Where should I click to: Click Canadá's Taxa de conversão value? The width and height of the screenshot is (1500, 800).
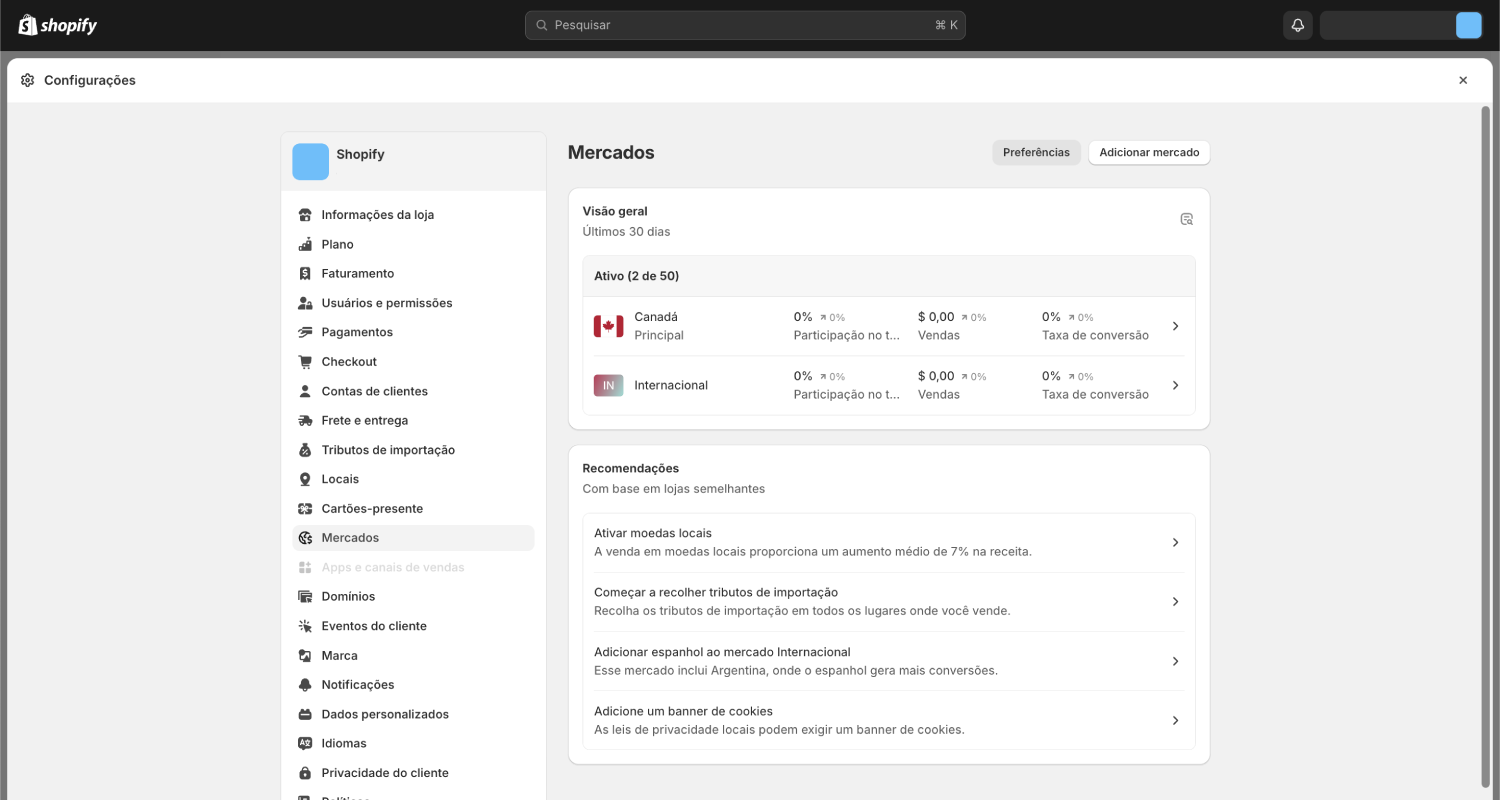(x=1051, y=317)
